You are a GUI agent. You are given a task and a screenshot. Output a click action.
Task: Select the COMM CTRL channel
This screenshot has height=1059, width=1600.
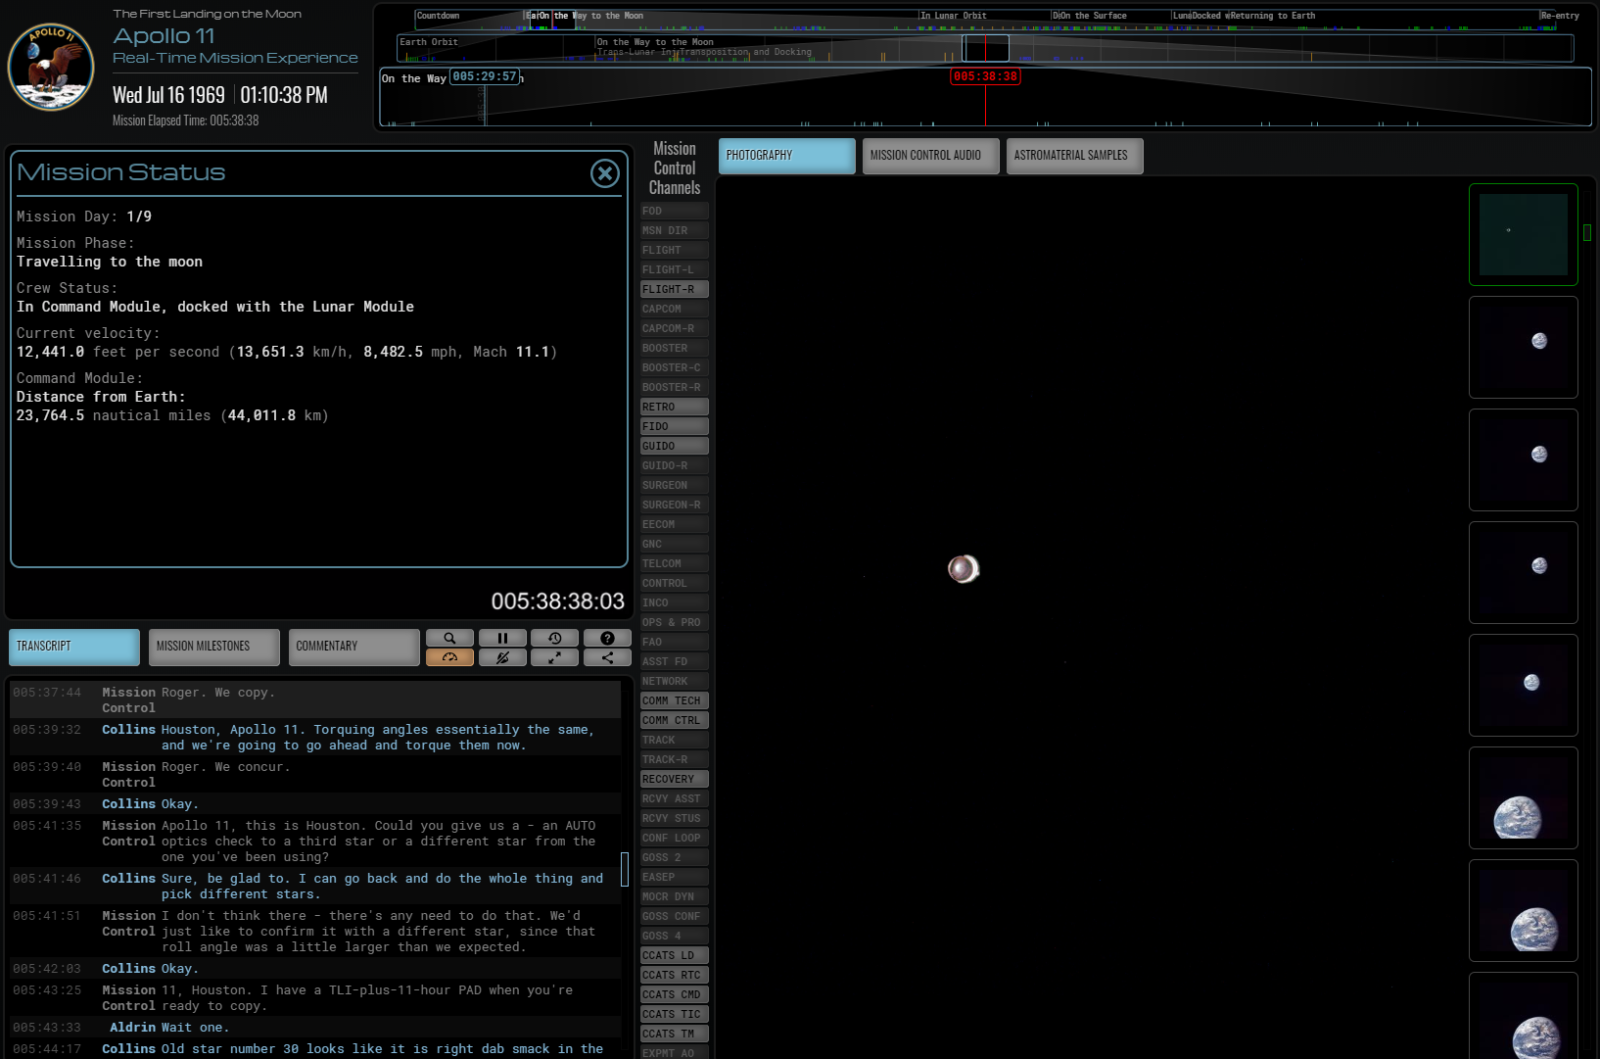click(x=674, y=720)
